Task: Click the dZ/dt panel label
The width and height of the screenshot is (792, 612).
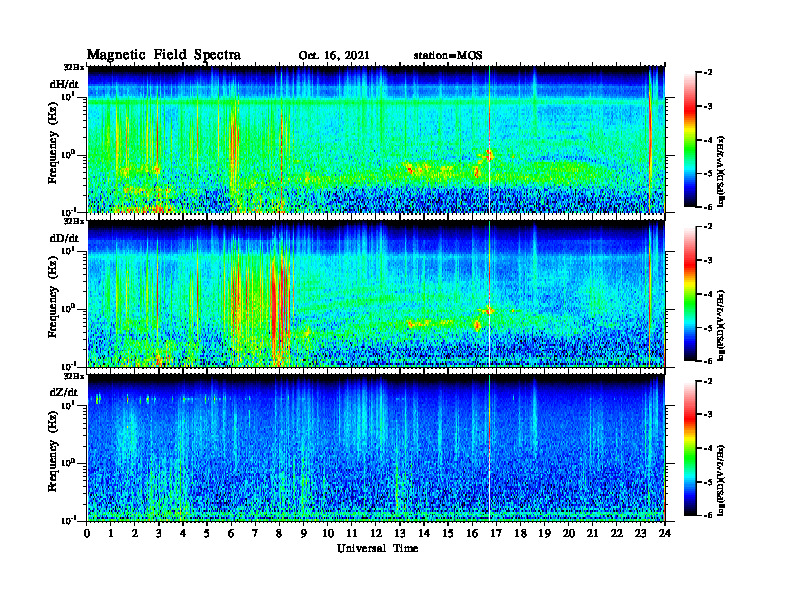Action: click(x=64, y=392)
